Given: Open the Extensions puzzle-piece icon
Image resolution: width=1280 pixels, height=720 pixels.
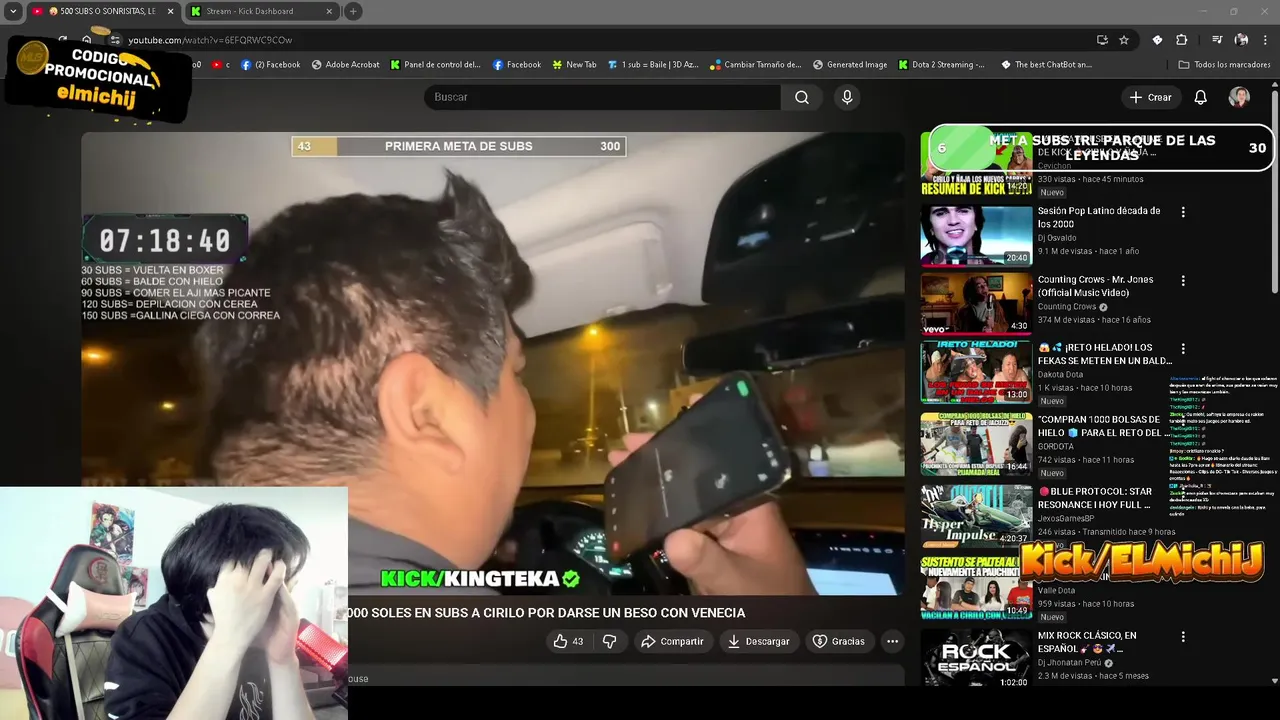Looking at the screenshot, I should [1181, 40].
